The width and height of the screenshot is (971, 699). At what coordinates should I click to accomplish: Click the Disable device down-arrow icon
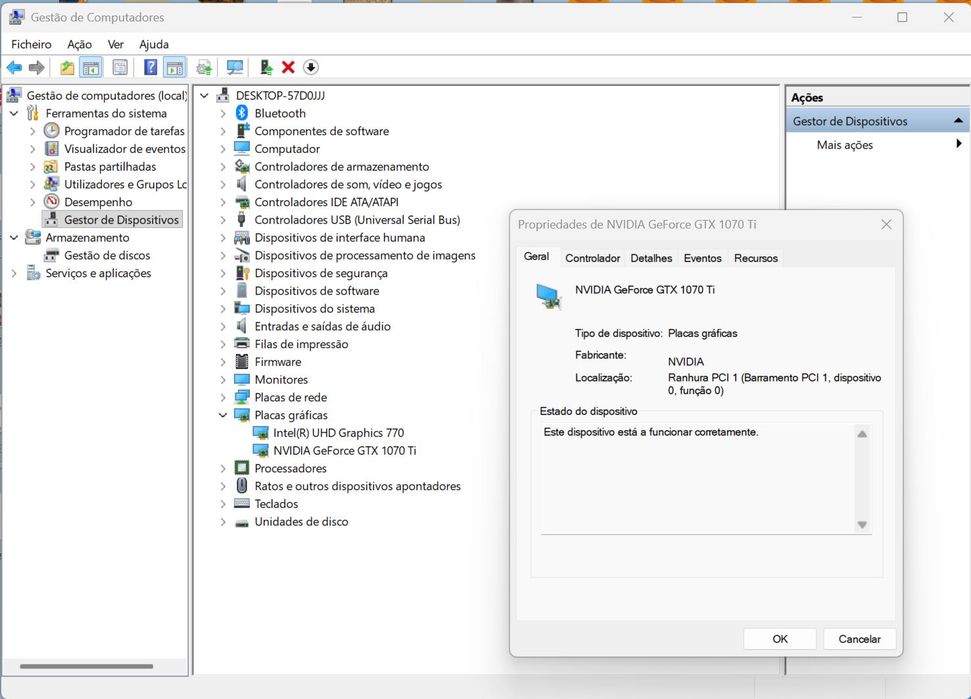click(311, 67)
